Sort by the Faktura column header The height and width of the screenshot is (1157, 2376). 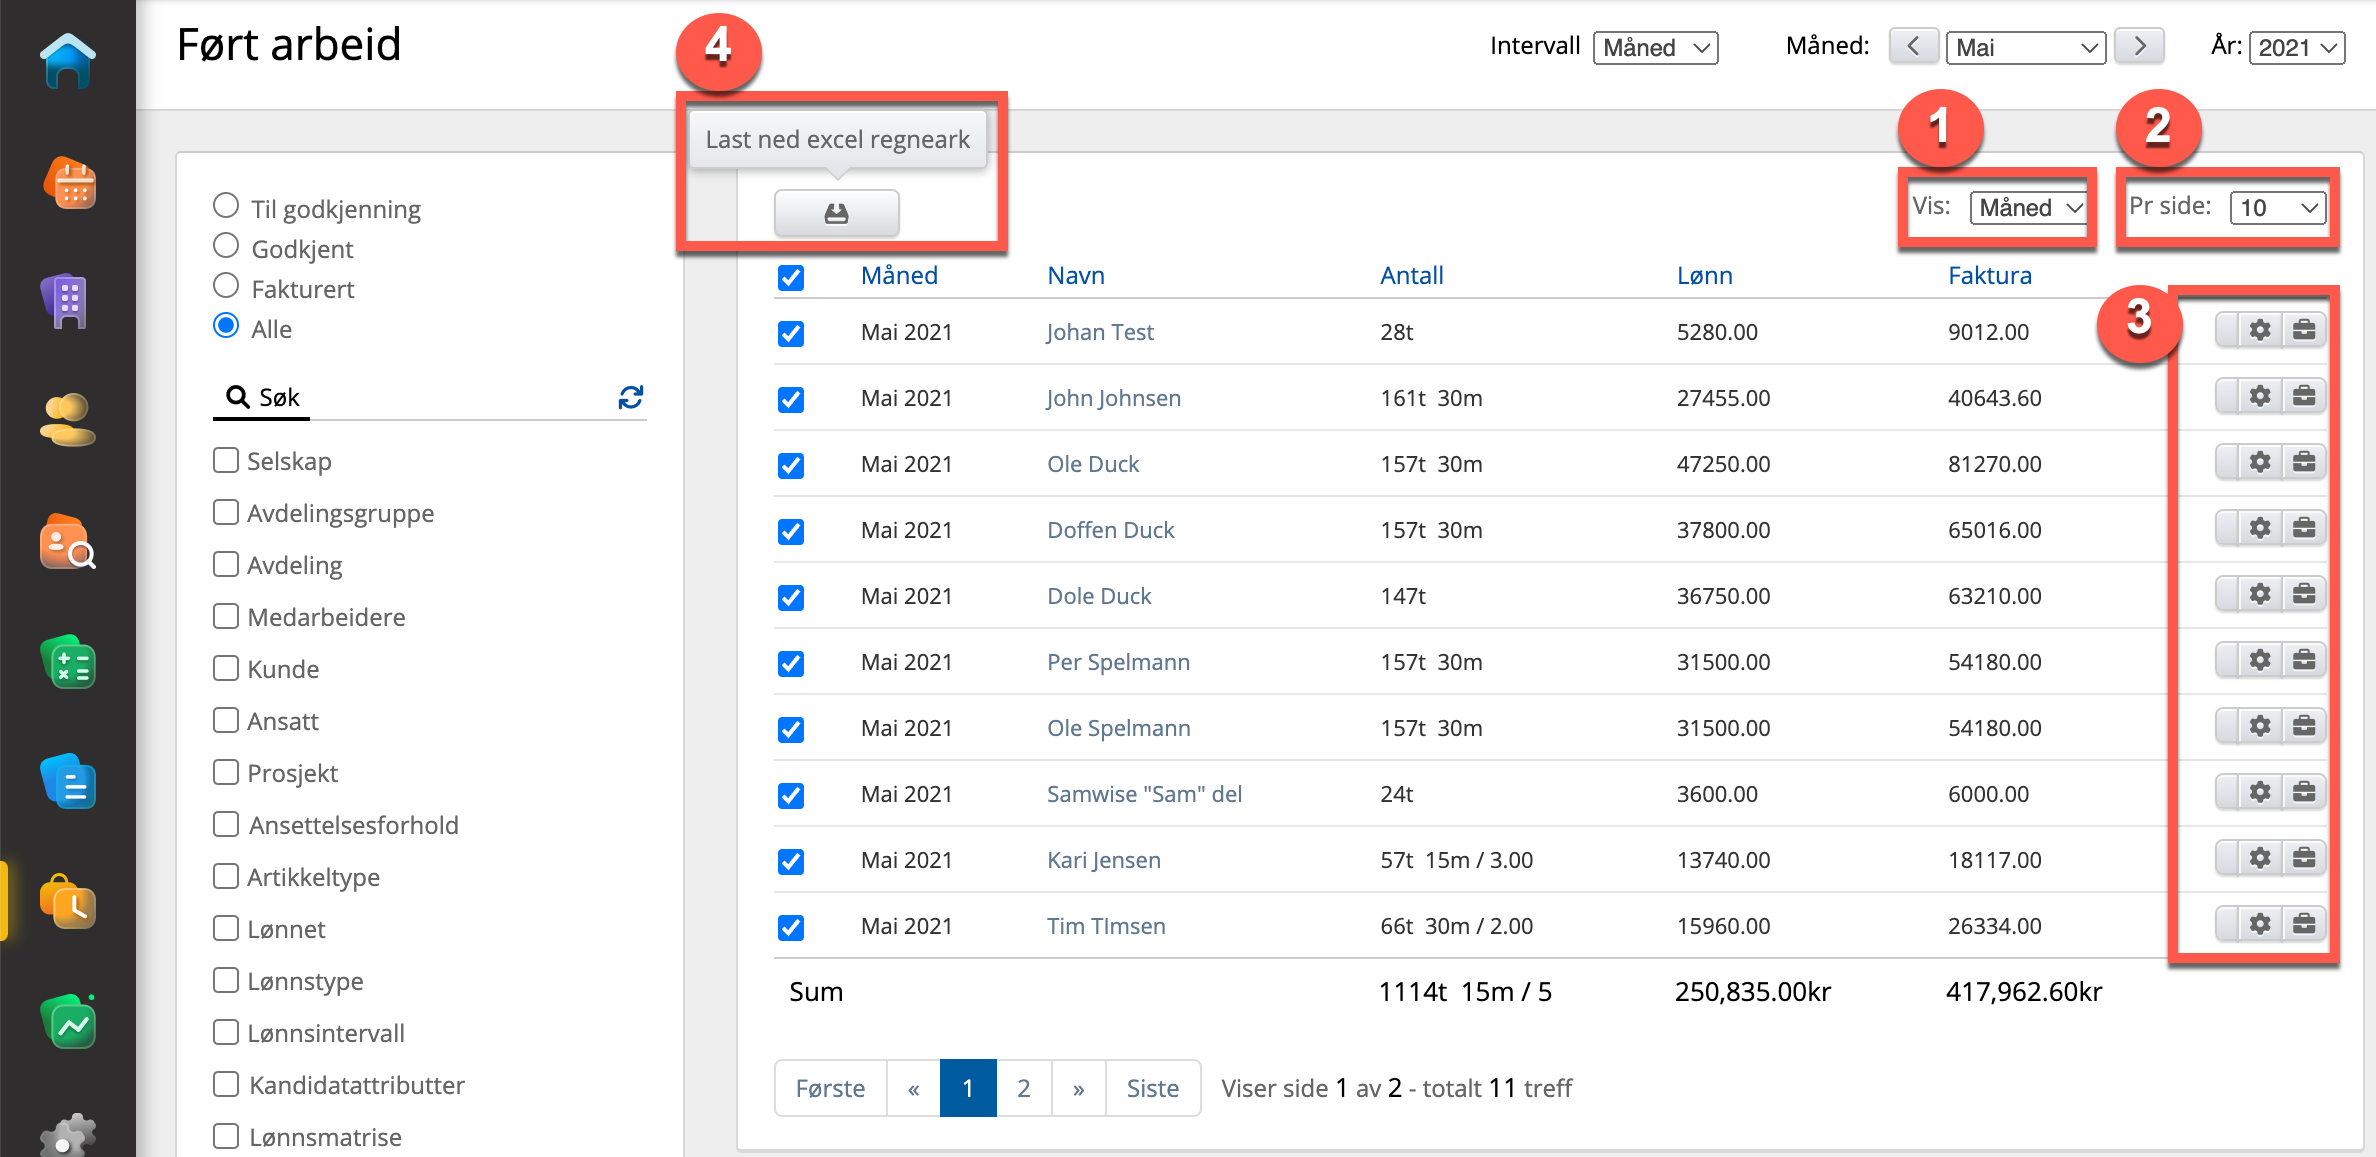[1989, 275]
